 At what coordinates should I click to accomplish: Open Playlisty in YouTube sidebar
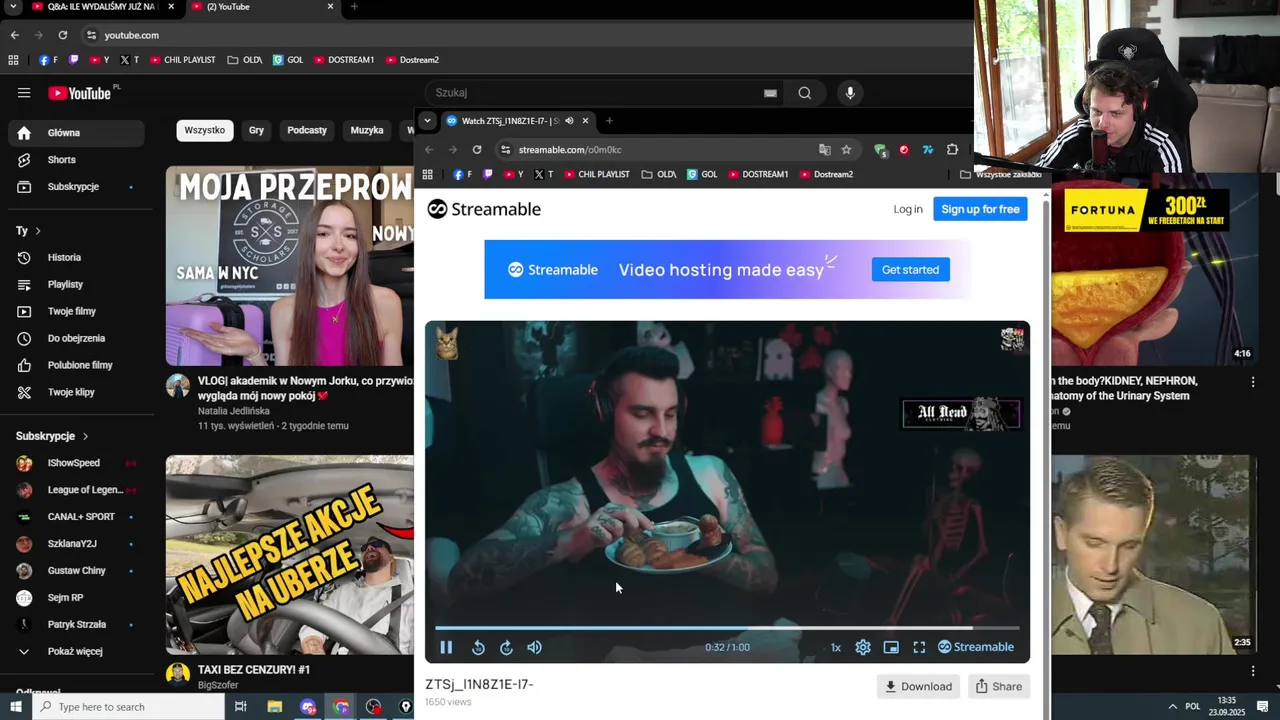(x=76, y=285)
